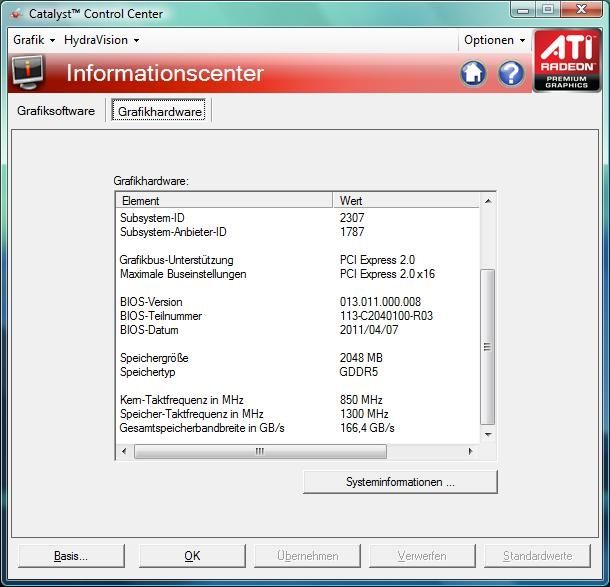Click the horizontal scrollbar thumb

(260, 451)
